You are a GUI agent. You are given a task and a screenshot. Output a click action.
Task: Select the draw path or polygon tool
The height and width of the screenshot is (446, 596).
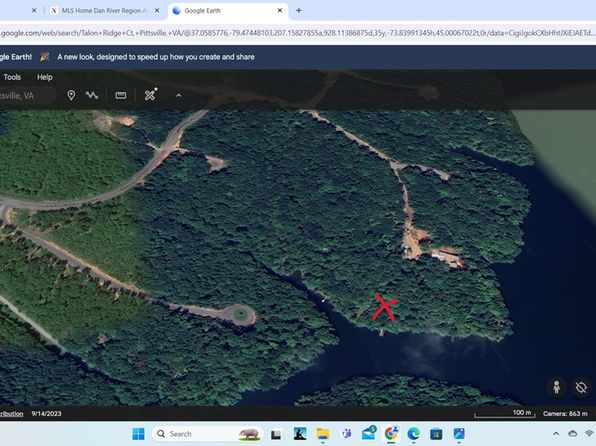pyautogui.click(x=92, y=95)
